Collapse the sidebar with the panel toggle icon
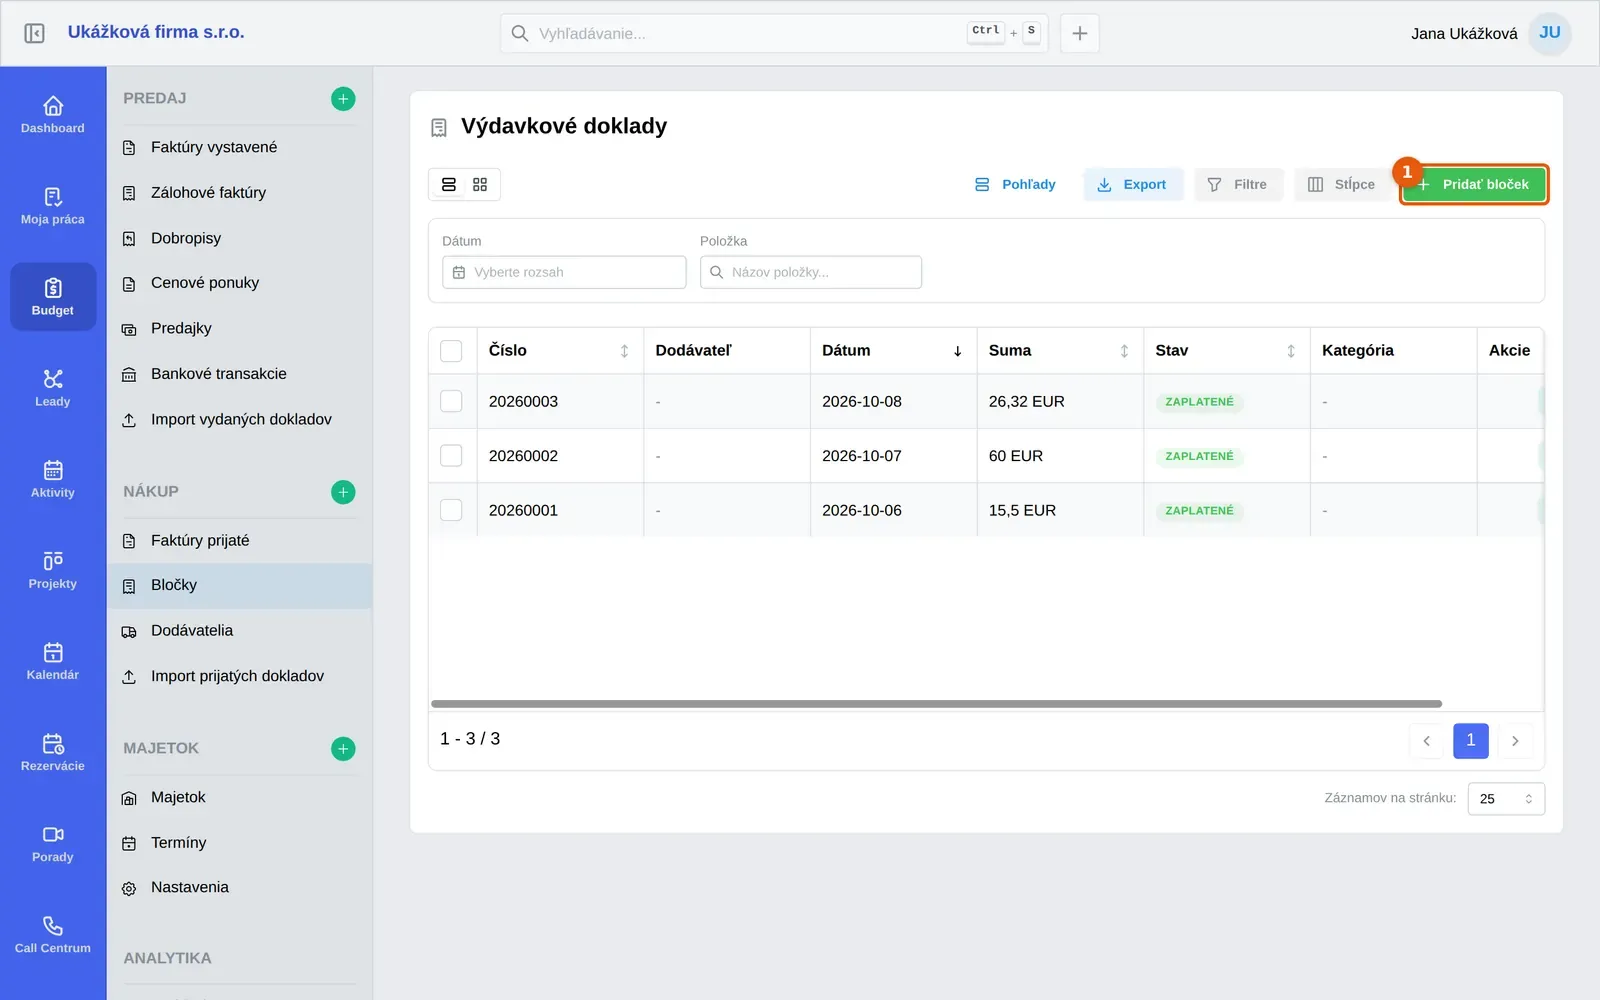The height and width of the screenshot is (1000, 1600). (34, 33)
